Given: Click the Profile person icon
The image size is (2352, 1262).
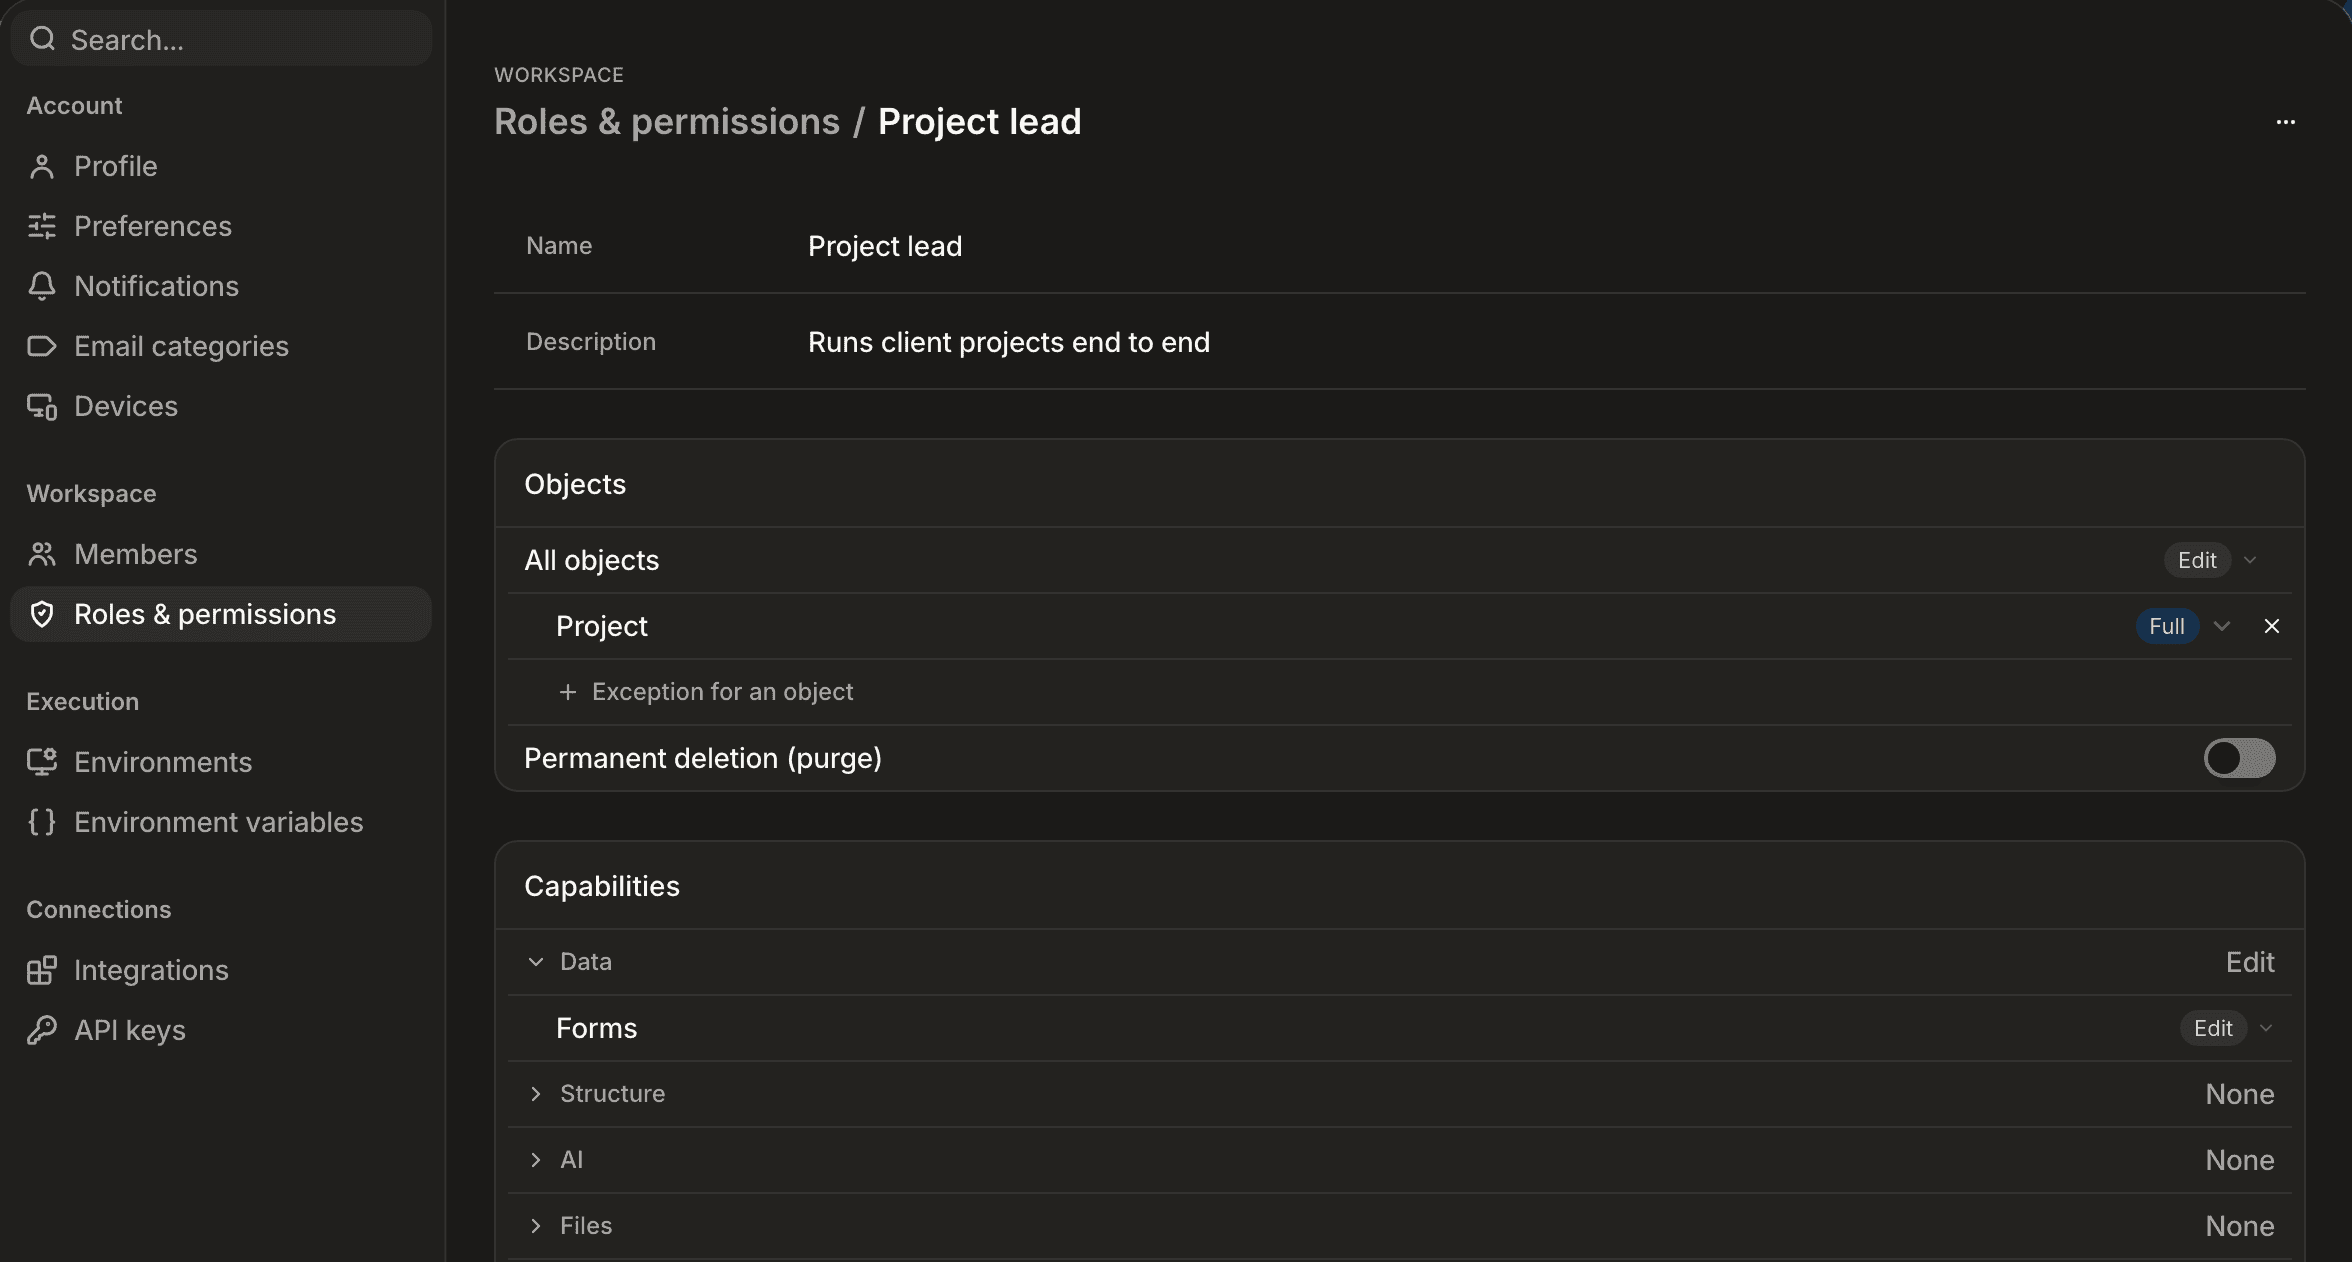Looking at the screenshot, I should pos(42,166).
